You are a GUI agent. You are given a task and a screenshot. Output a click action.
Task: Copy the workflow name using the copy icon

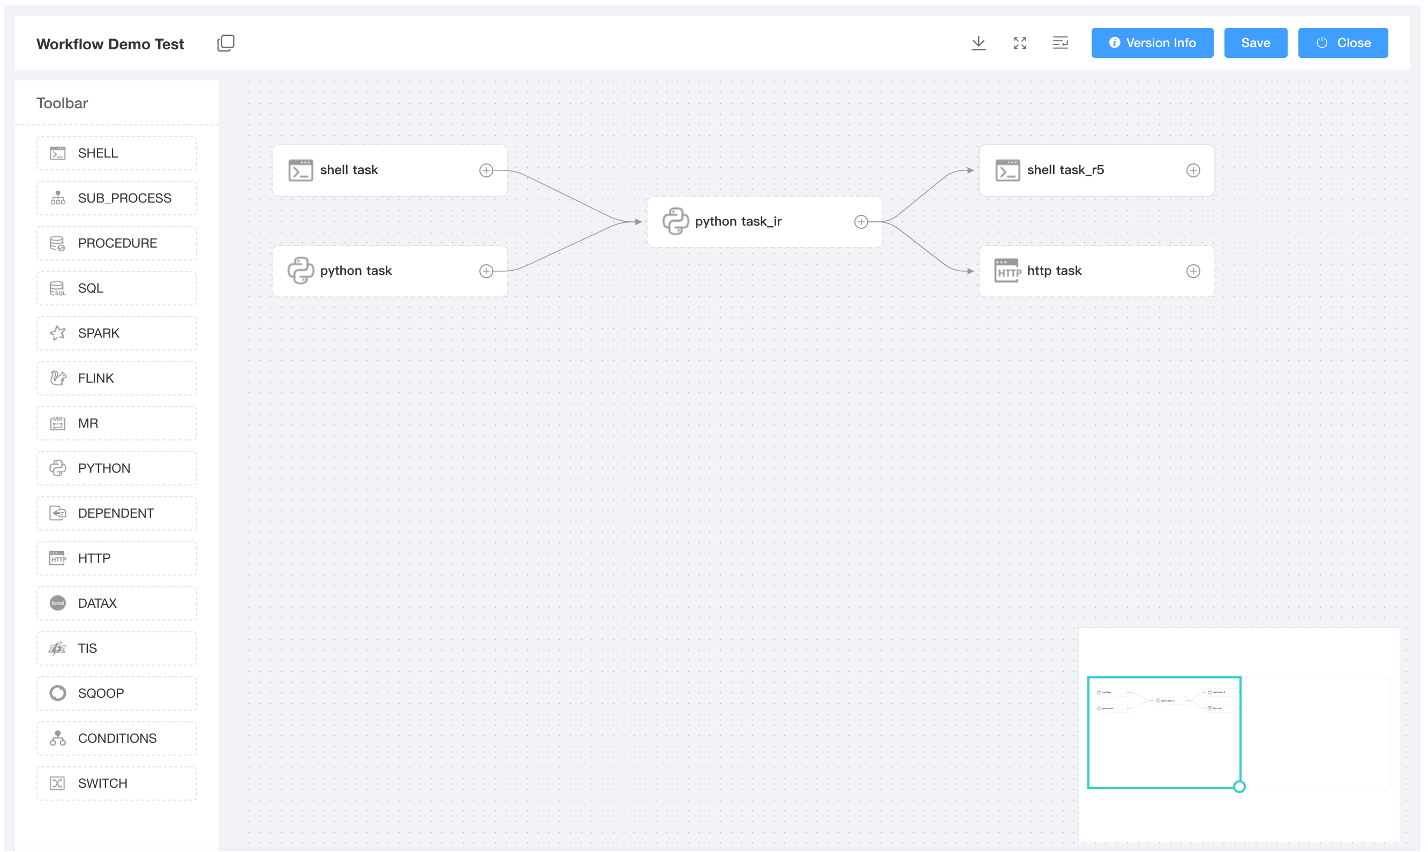tap(226, 42)
